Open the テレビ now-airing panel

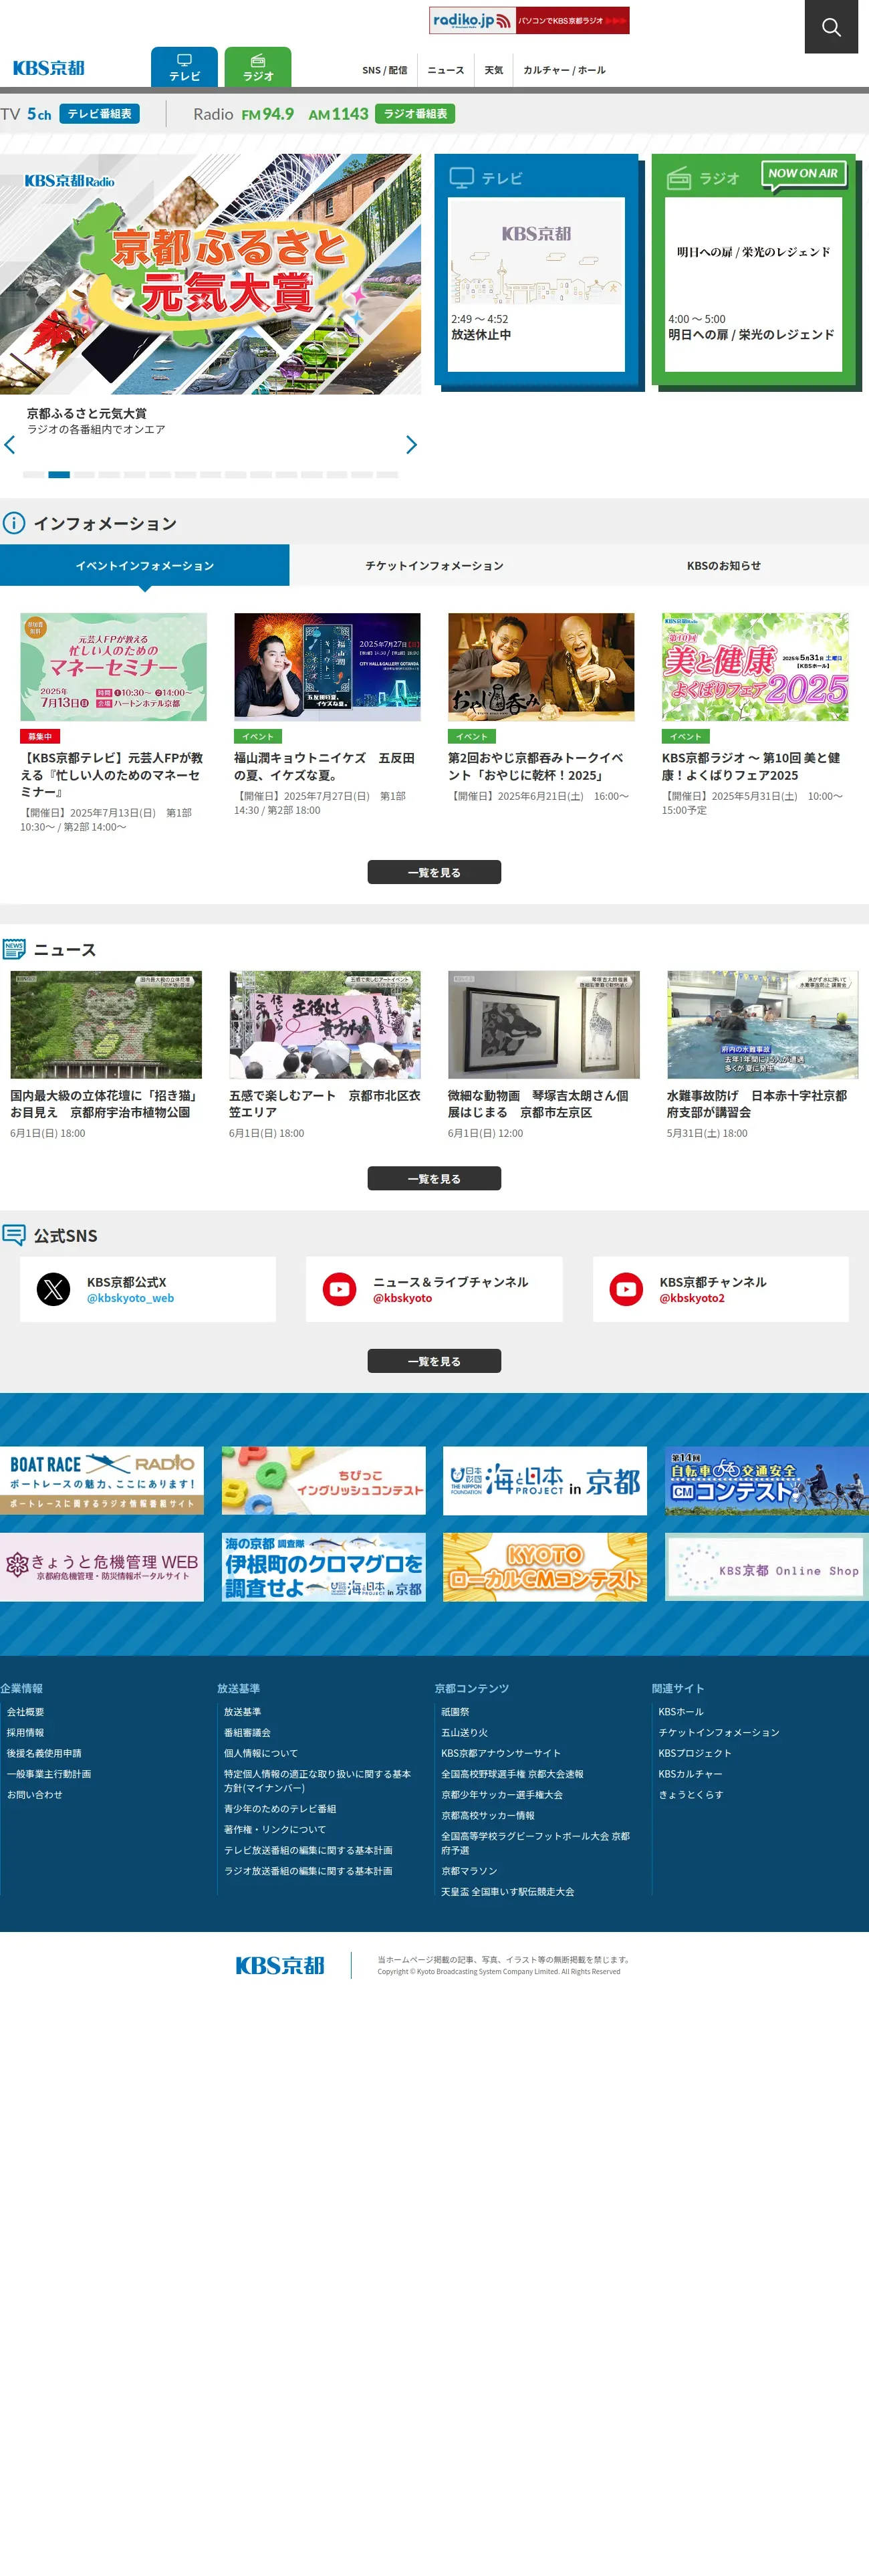pos(536,270)
